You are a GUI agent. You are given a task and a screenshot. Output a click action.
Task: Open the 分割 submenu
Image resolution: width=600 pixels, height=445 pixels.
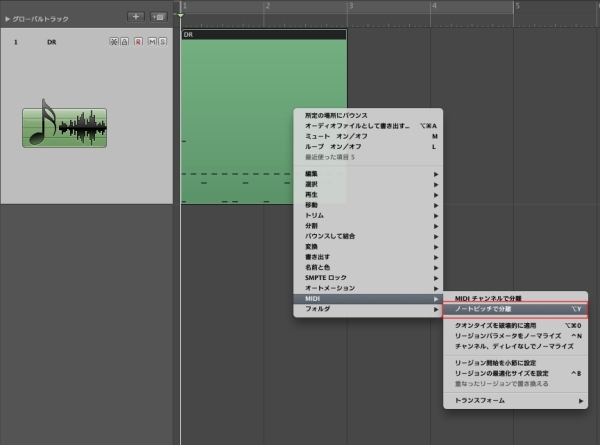pyautogui.click(x=368, y=226)
